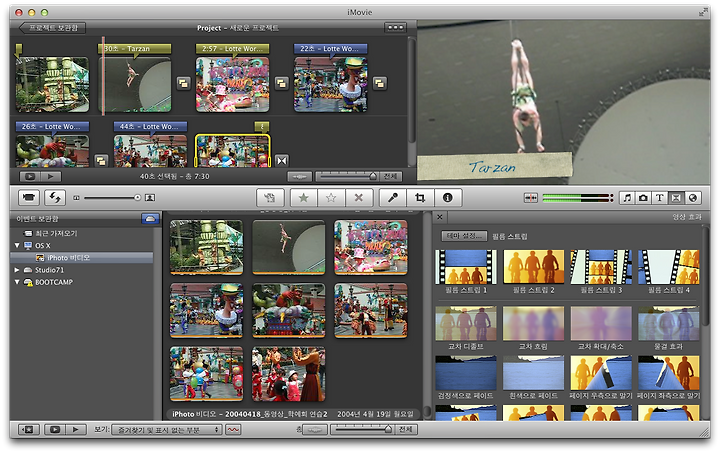Click the audio level meter
This screenshot has width=720, height=453.
578,198
